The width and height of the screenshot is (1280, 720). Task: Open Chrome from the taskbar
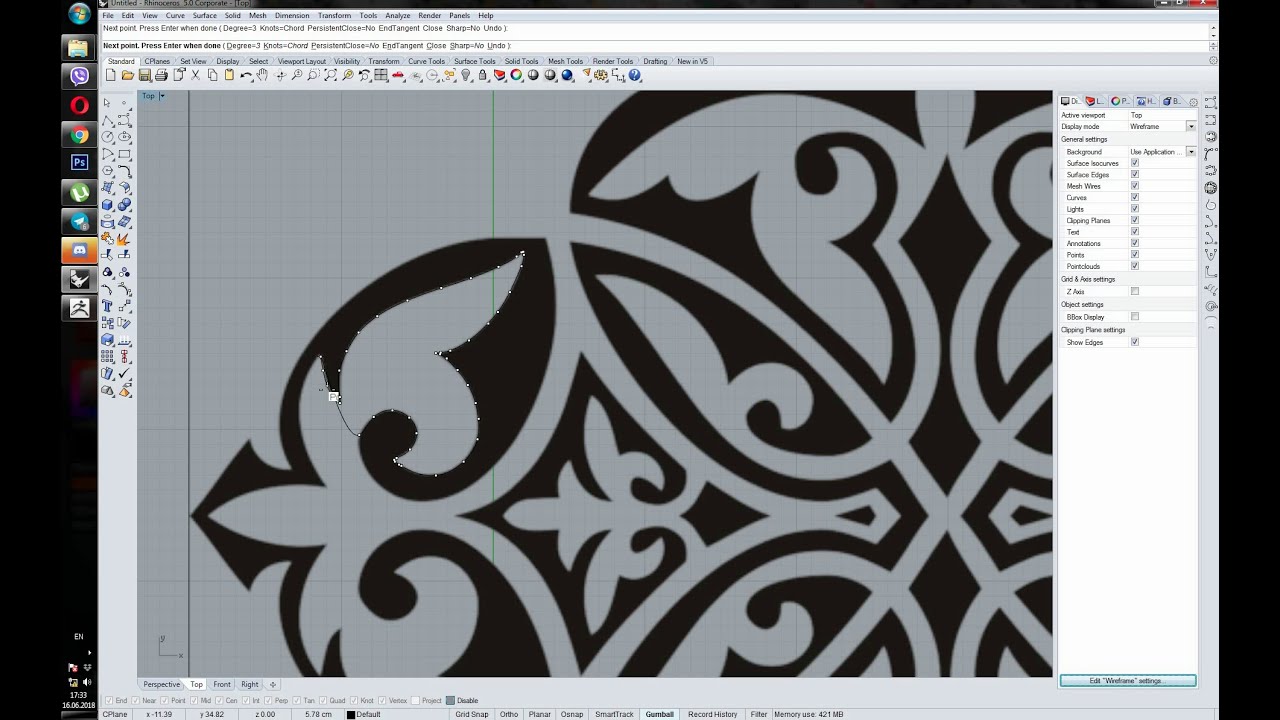[79, 134]
